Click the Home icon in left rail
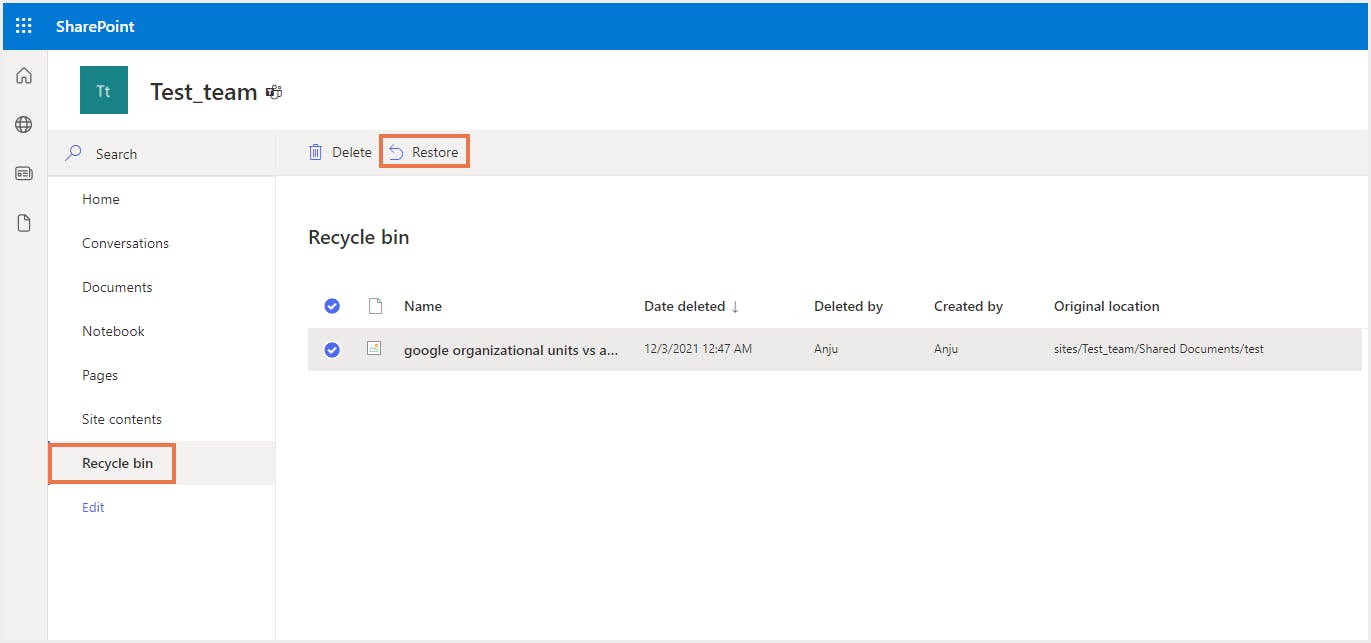 tap(24, 76)
